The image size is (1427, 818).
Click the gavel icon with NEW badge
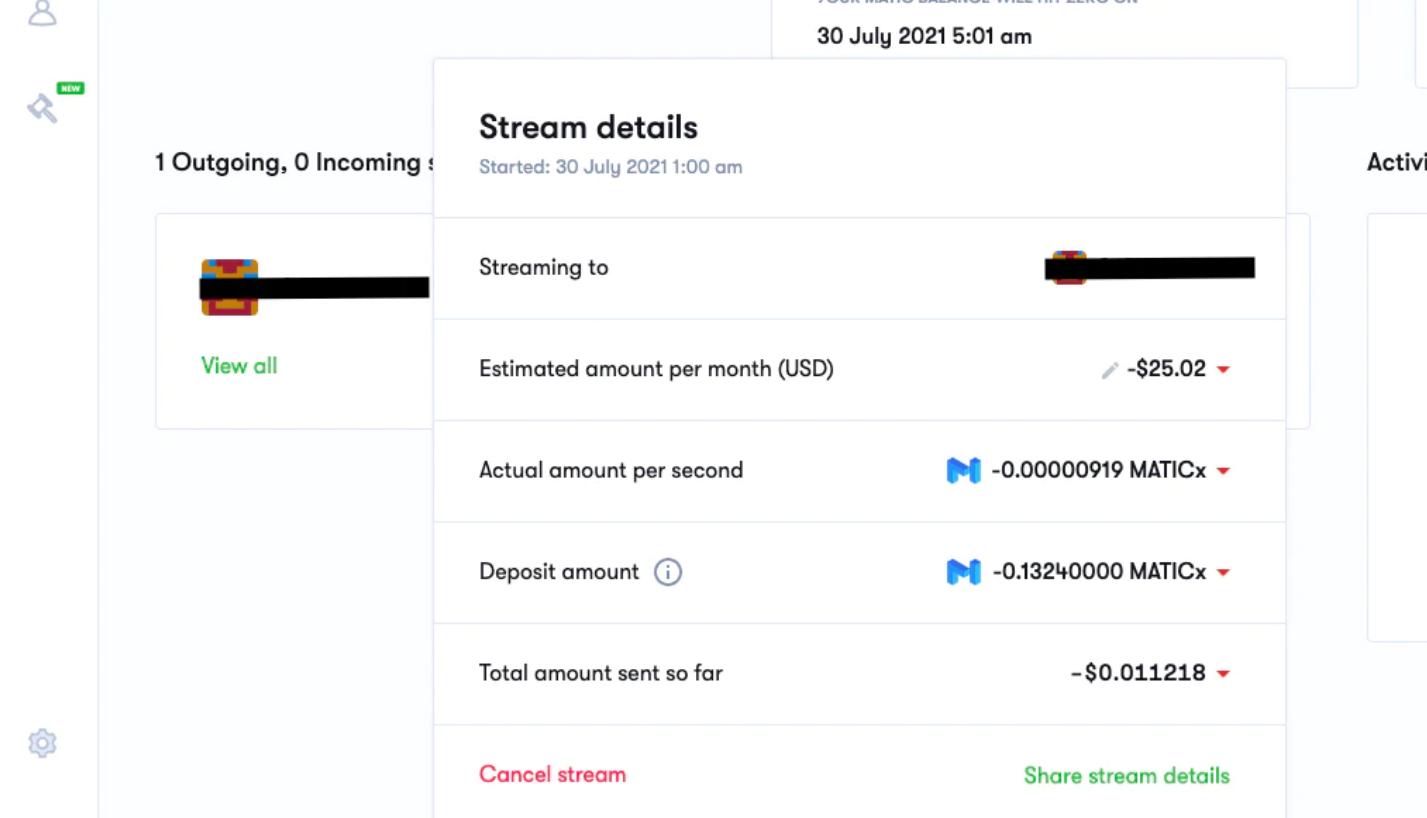pos(43,107)
